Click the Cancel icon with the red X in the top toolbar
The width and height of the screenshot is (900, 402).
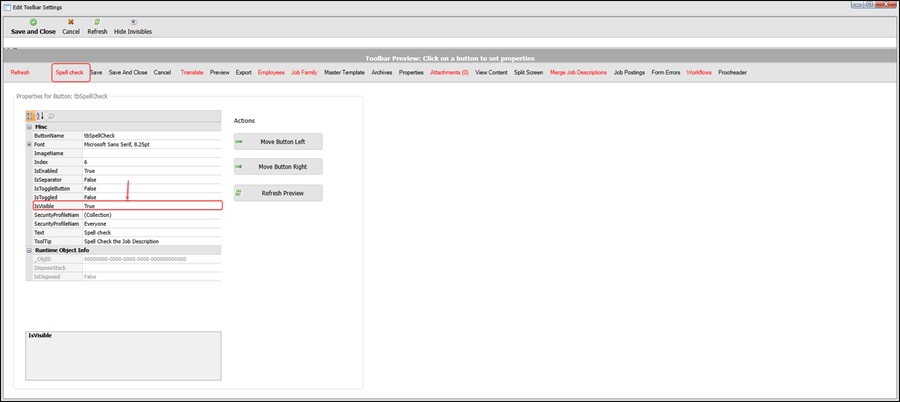coord(71,22)
